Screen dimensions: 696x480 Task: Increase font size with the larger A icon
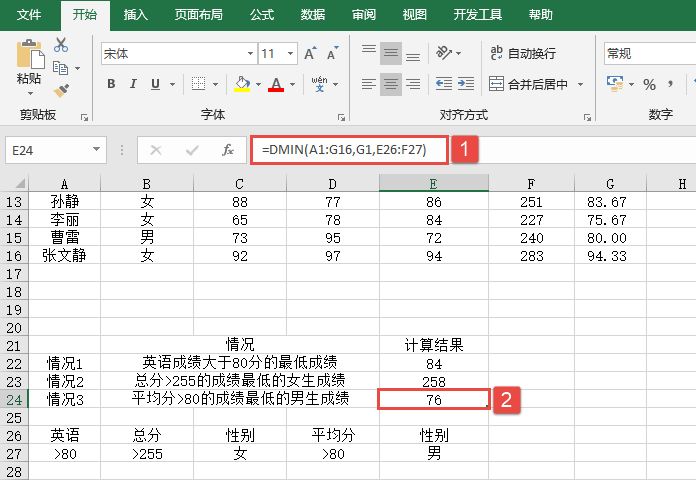309,53
